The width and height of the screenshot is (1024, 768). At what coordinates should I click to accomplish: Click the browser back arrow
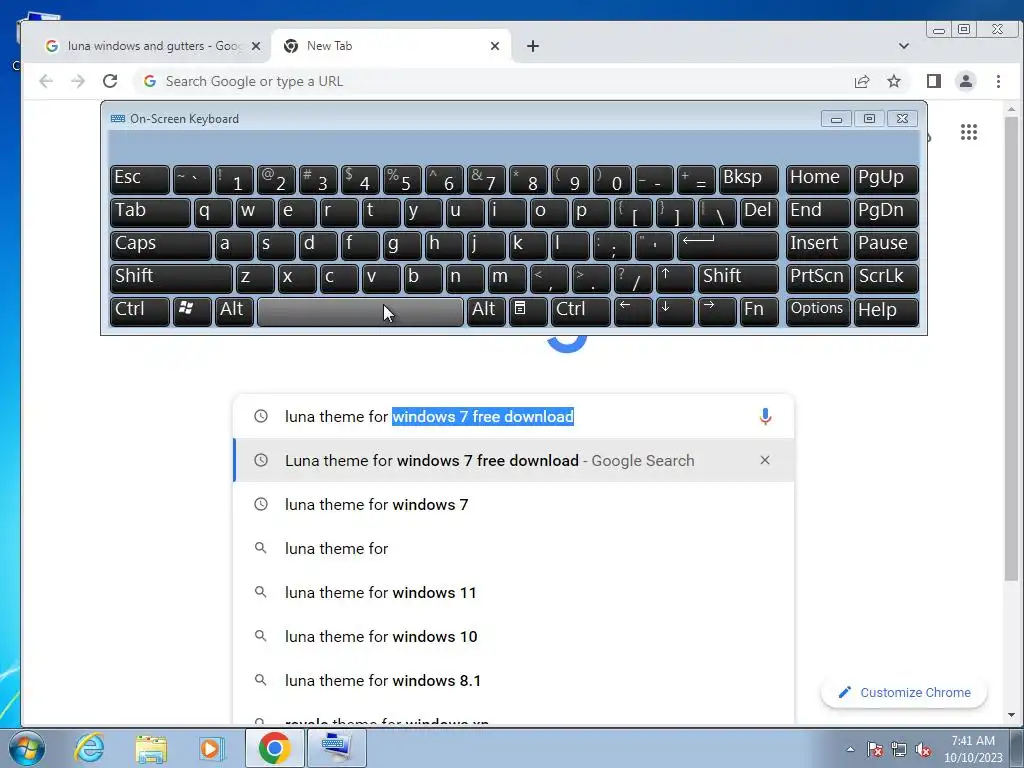point(46,81)
